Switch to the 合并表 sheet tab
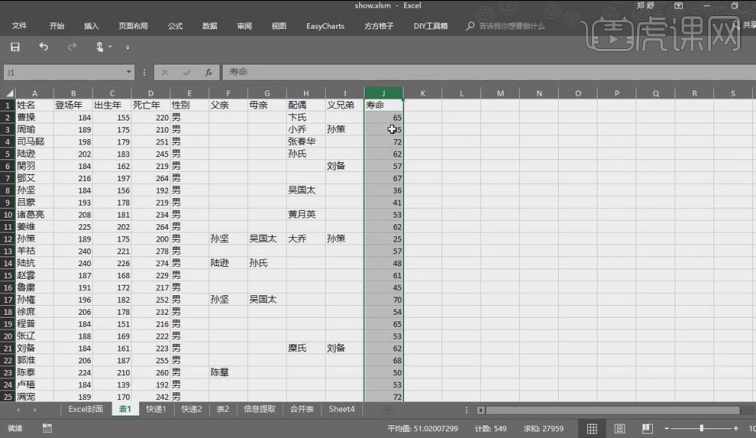756x438 pixels. pos(302,409)
